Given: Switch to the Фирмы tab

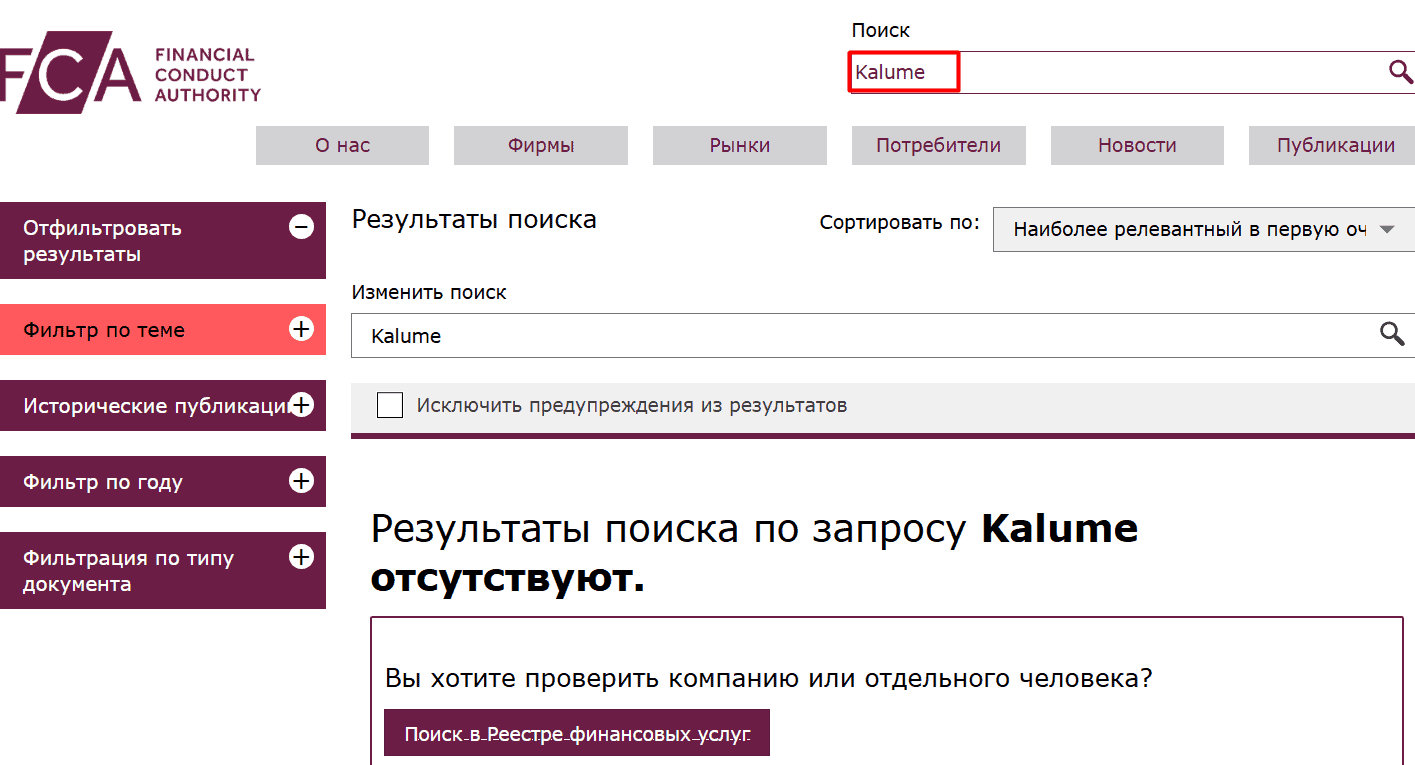Looking at the screenshot, I should coord(540,145).
